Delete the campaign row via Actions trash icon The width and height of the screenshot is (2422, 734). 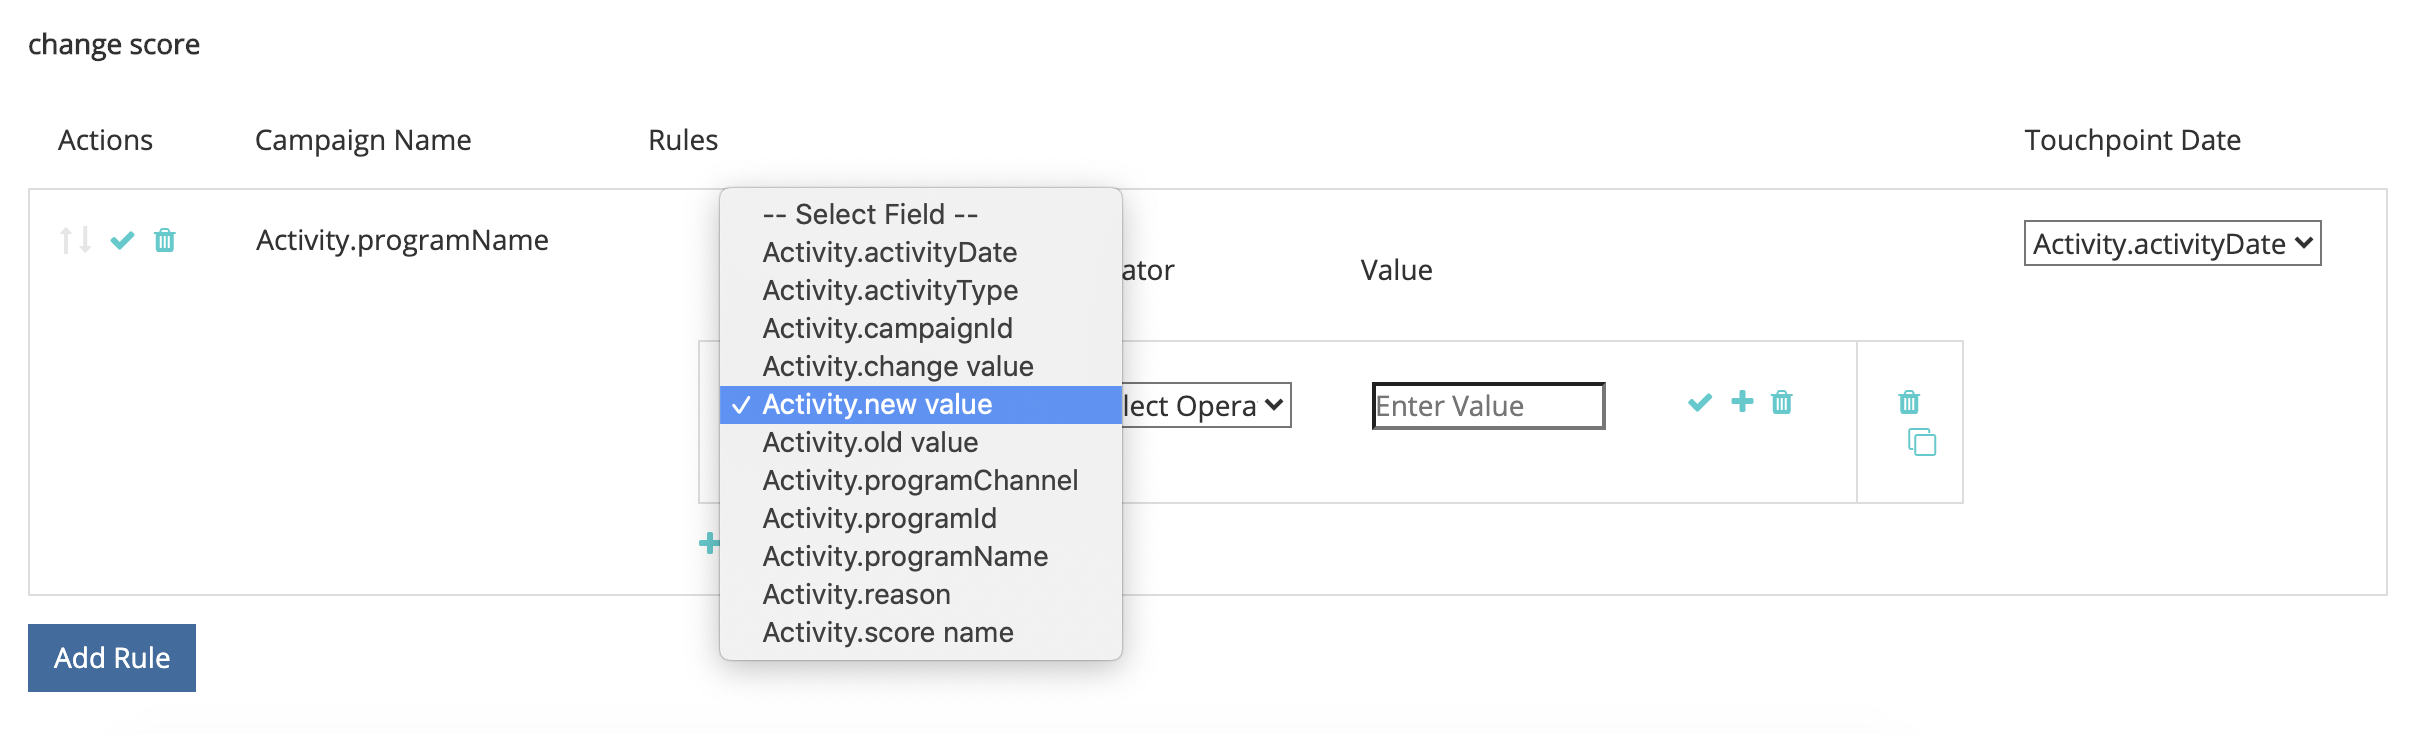(x=165, y=240)
